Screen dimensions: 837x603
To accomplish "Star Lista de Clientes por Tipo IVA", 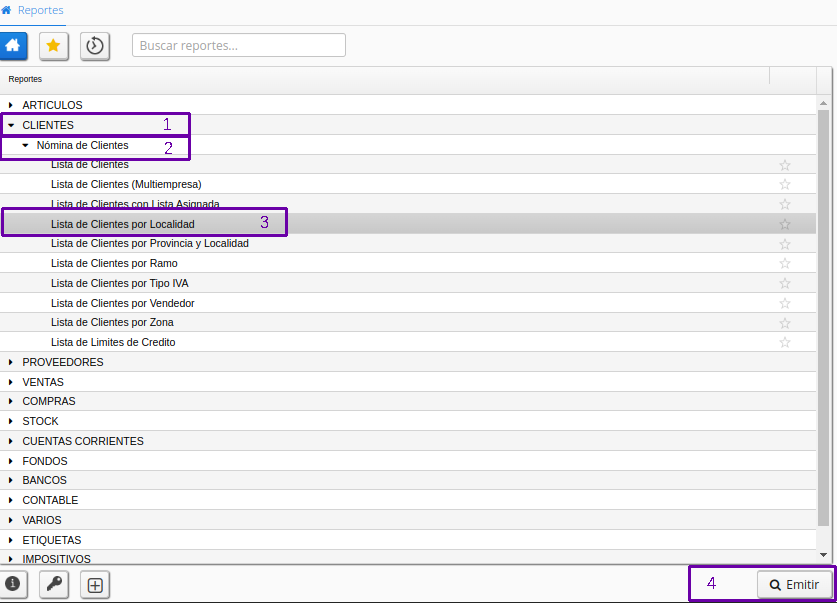I will pos(785,283).
